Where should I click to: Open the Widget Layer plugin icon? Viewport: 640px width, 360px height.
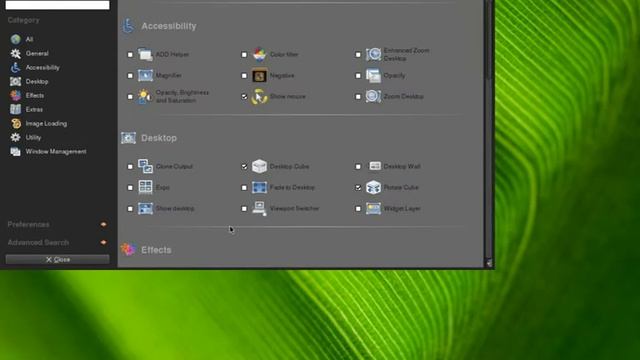point(373,208)
